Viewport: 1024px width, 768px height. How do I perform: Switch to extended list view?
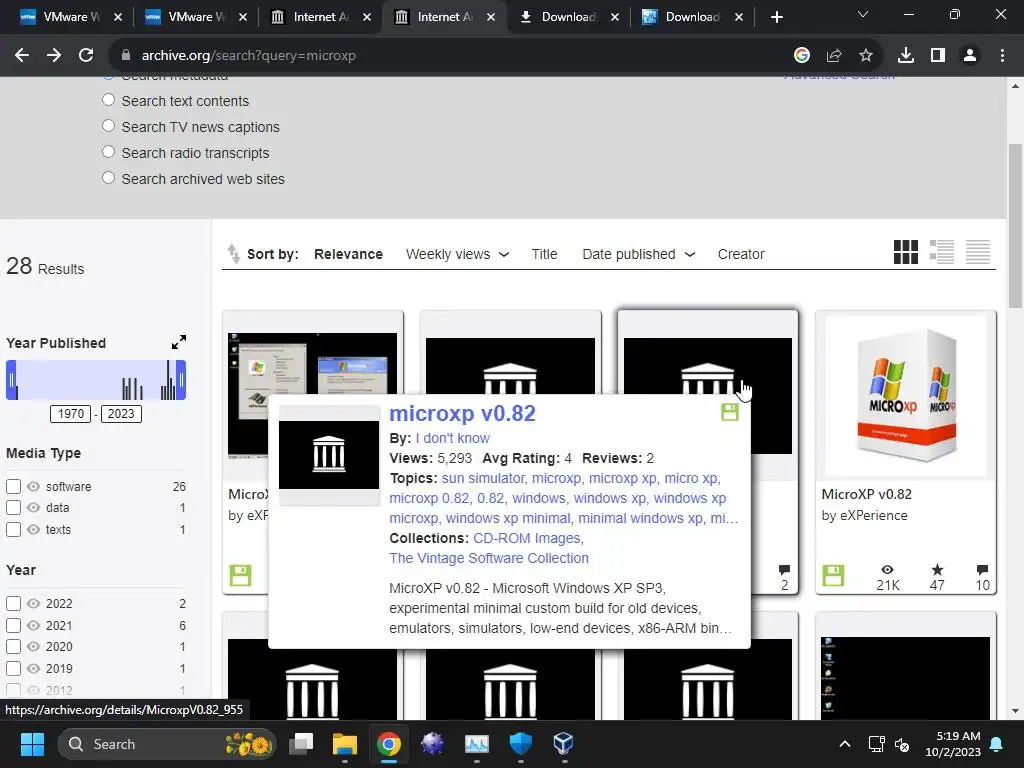point(942,252)
